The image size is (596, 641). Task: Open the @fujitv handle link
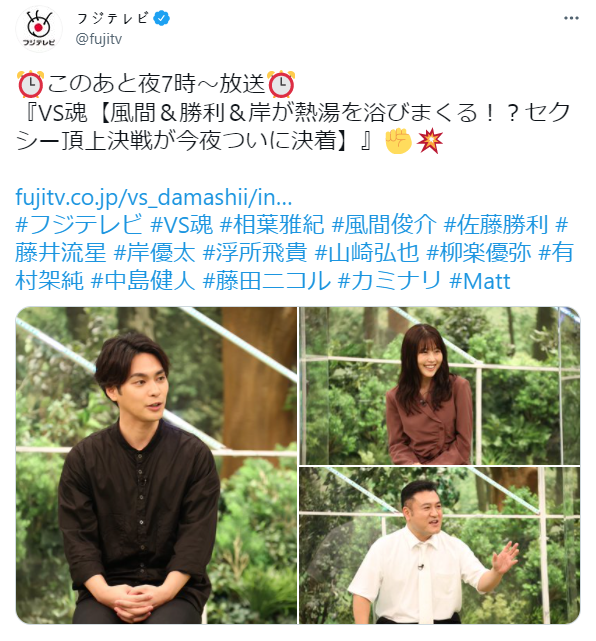pos(99,39)
